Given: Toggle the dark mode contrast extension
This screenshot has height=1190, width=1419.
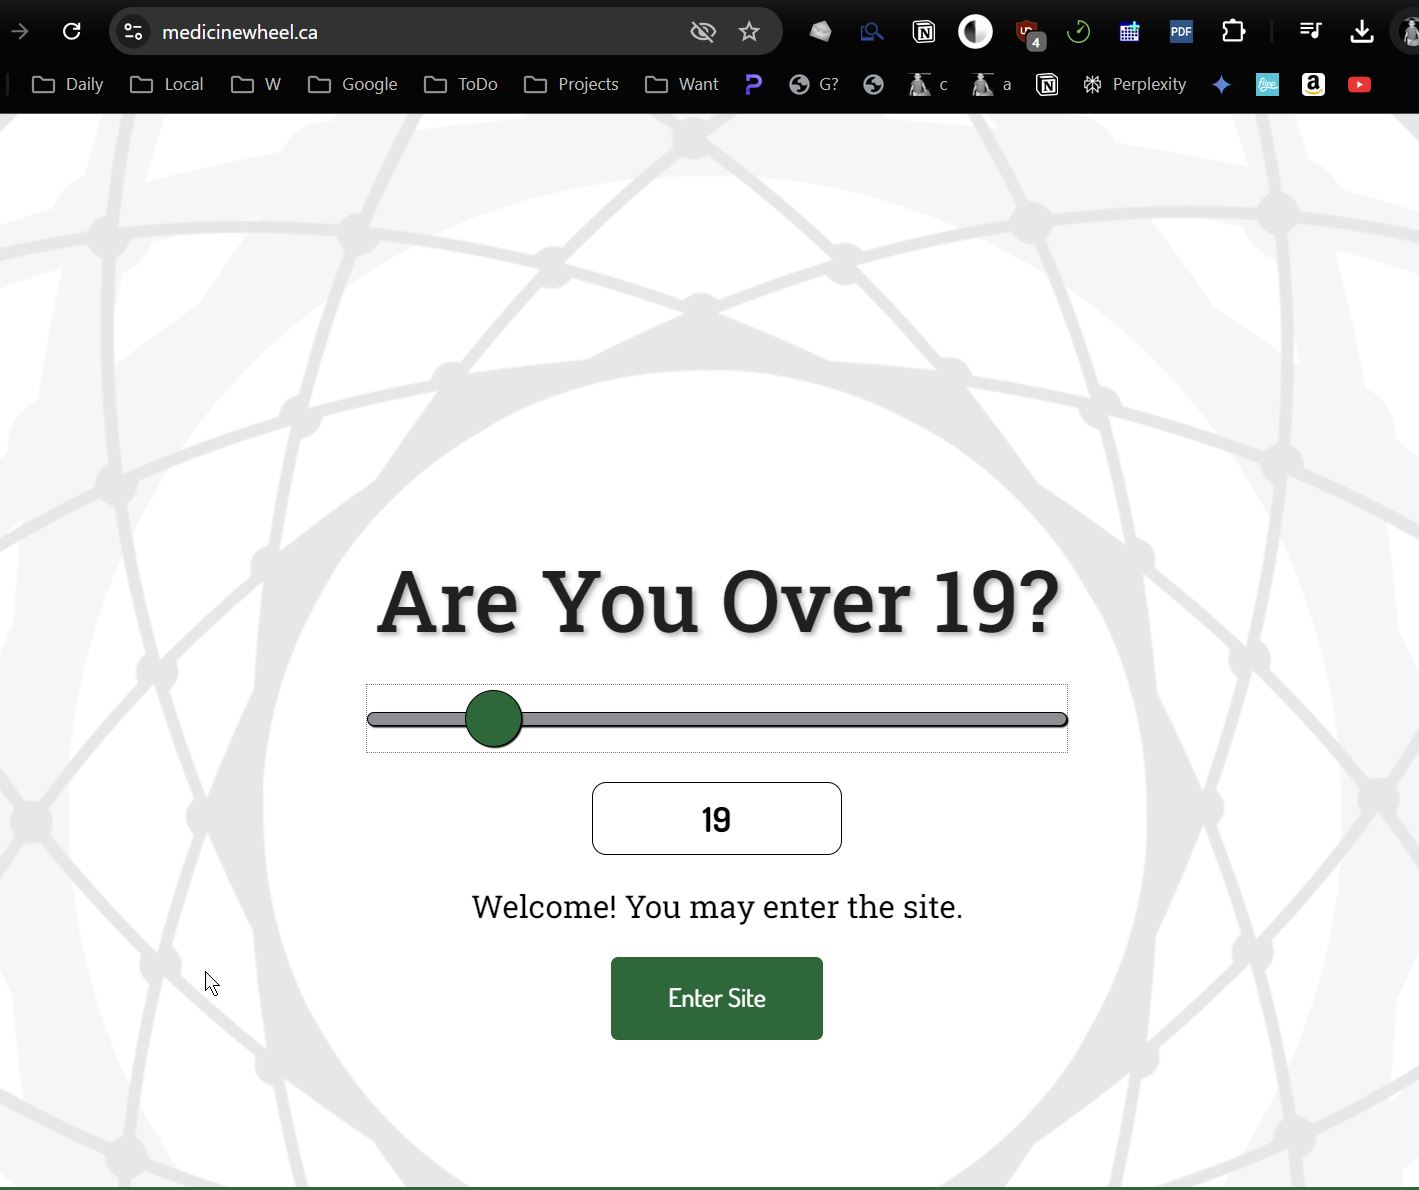Looking at the screenshot, I should [x=975, y=32].
